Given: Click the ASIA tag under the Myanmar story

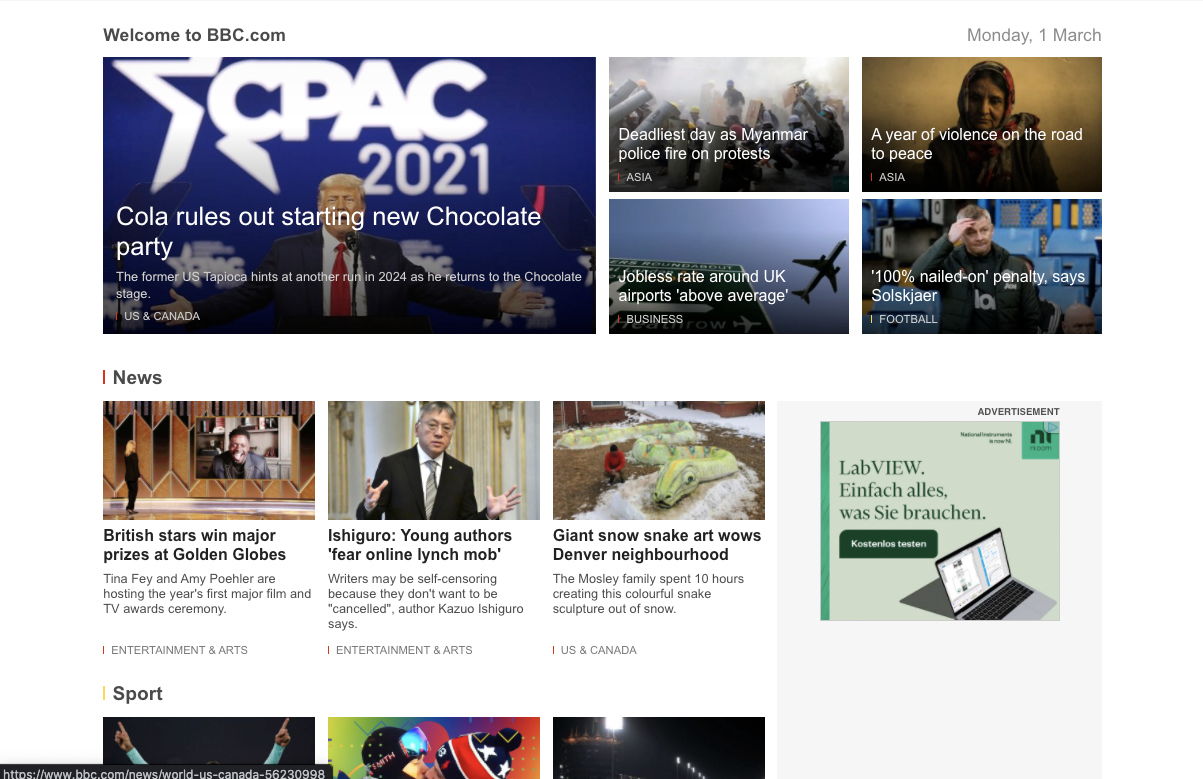Looking at the screenshot, I should [638, 177].
